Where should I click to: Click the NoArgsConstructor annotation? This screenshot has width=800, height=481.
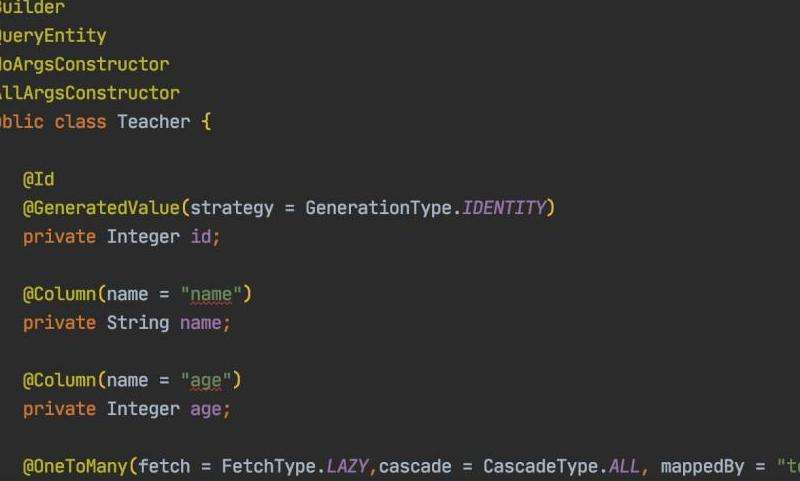coord(85,65)
